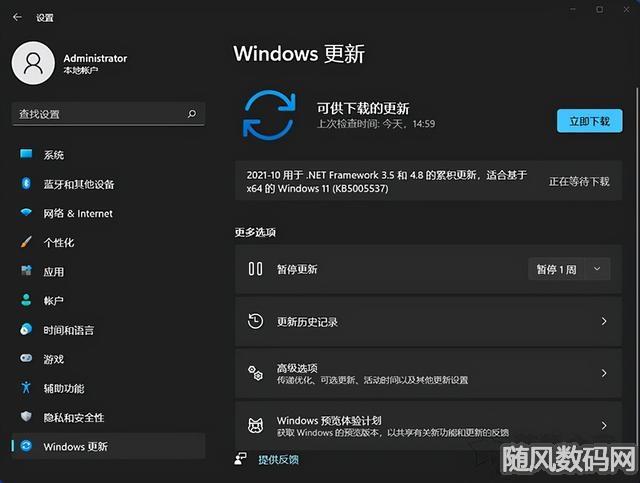Click the feedback person icon
Image resolution: width=640 pixels, height=483 pixels.
click(240, 459)
